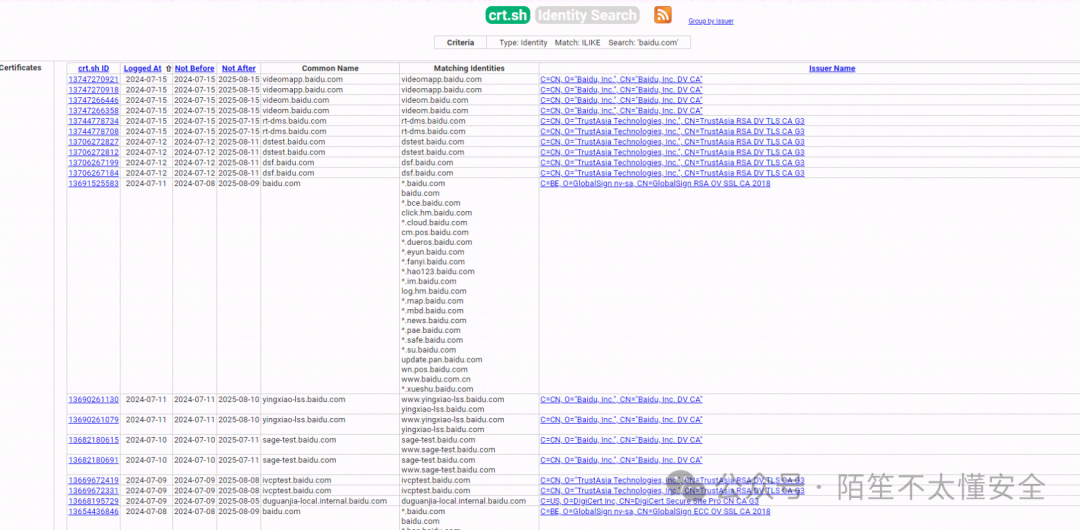Open certificate ID 13706267199
Screen dimensions: 1080x530
[x=94, y=162]
